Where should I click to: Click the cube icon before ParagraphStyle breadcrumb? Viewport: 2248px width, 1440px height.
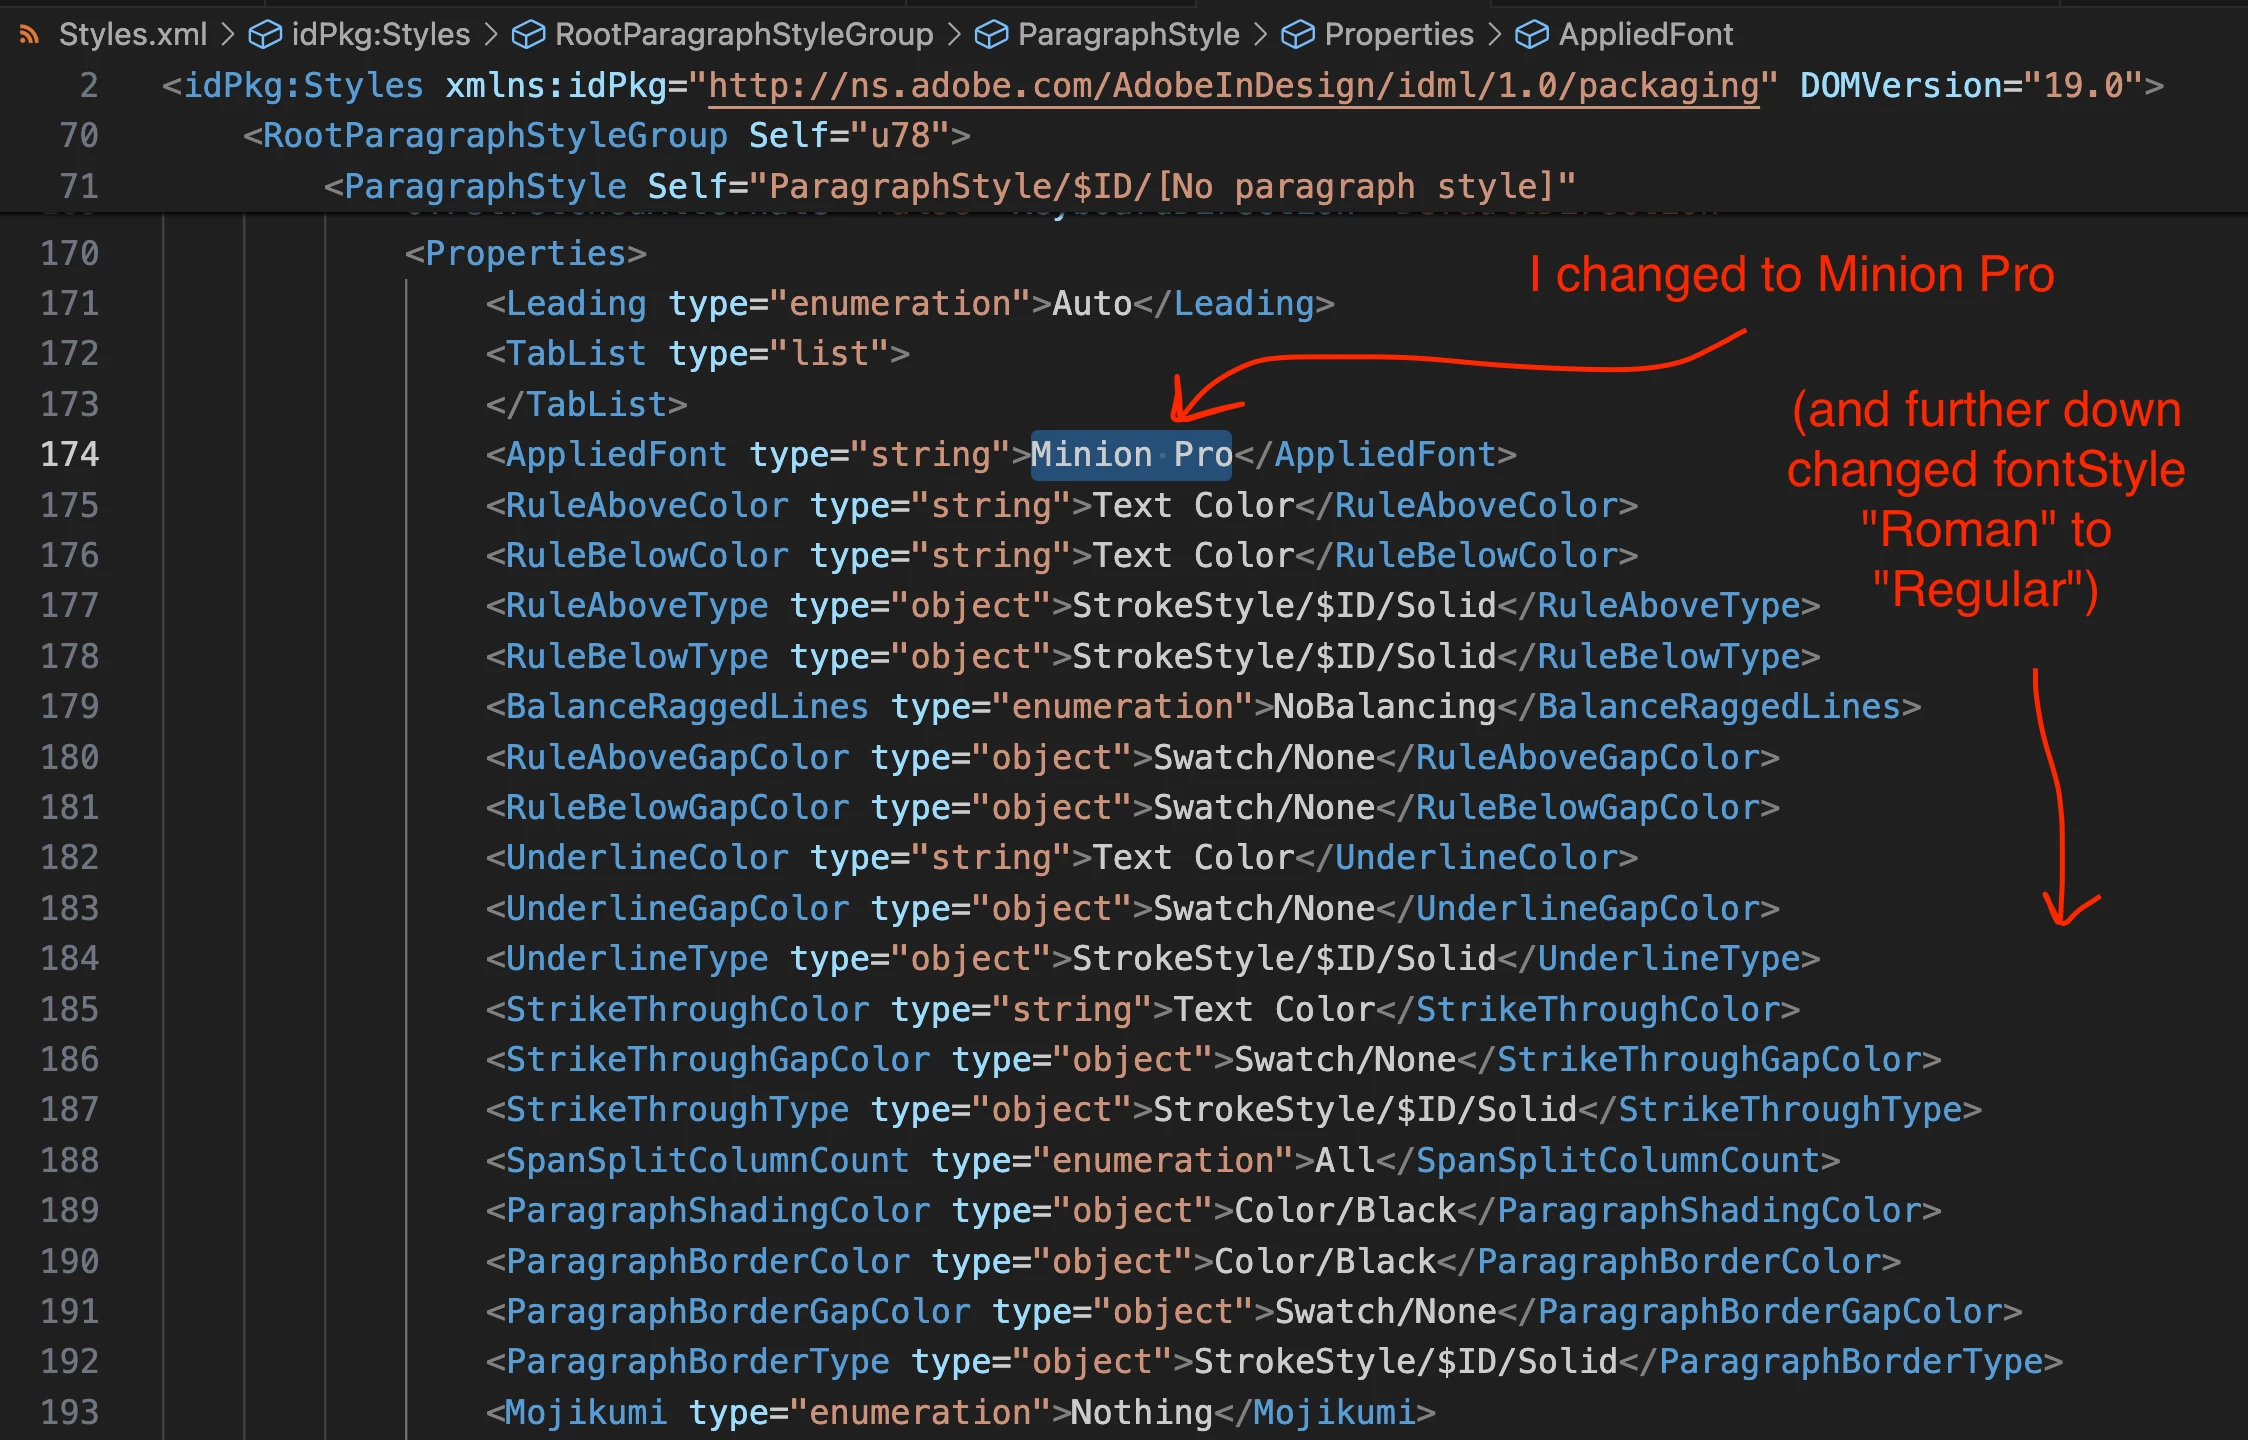point(991,35)
